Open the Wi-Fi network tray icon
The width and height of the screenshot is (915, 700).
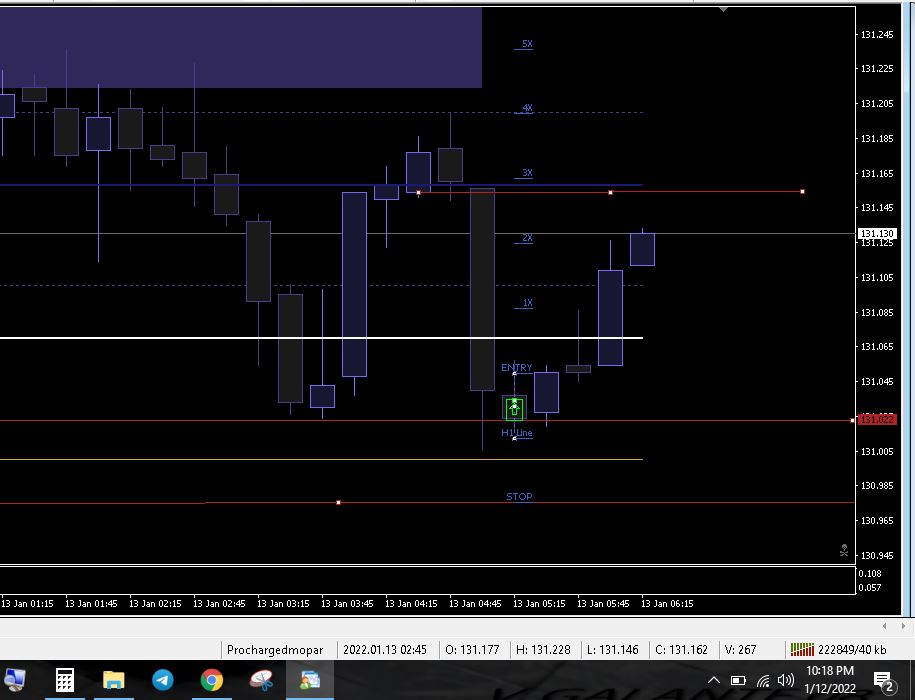click(x=763, y=680)
